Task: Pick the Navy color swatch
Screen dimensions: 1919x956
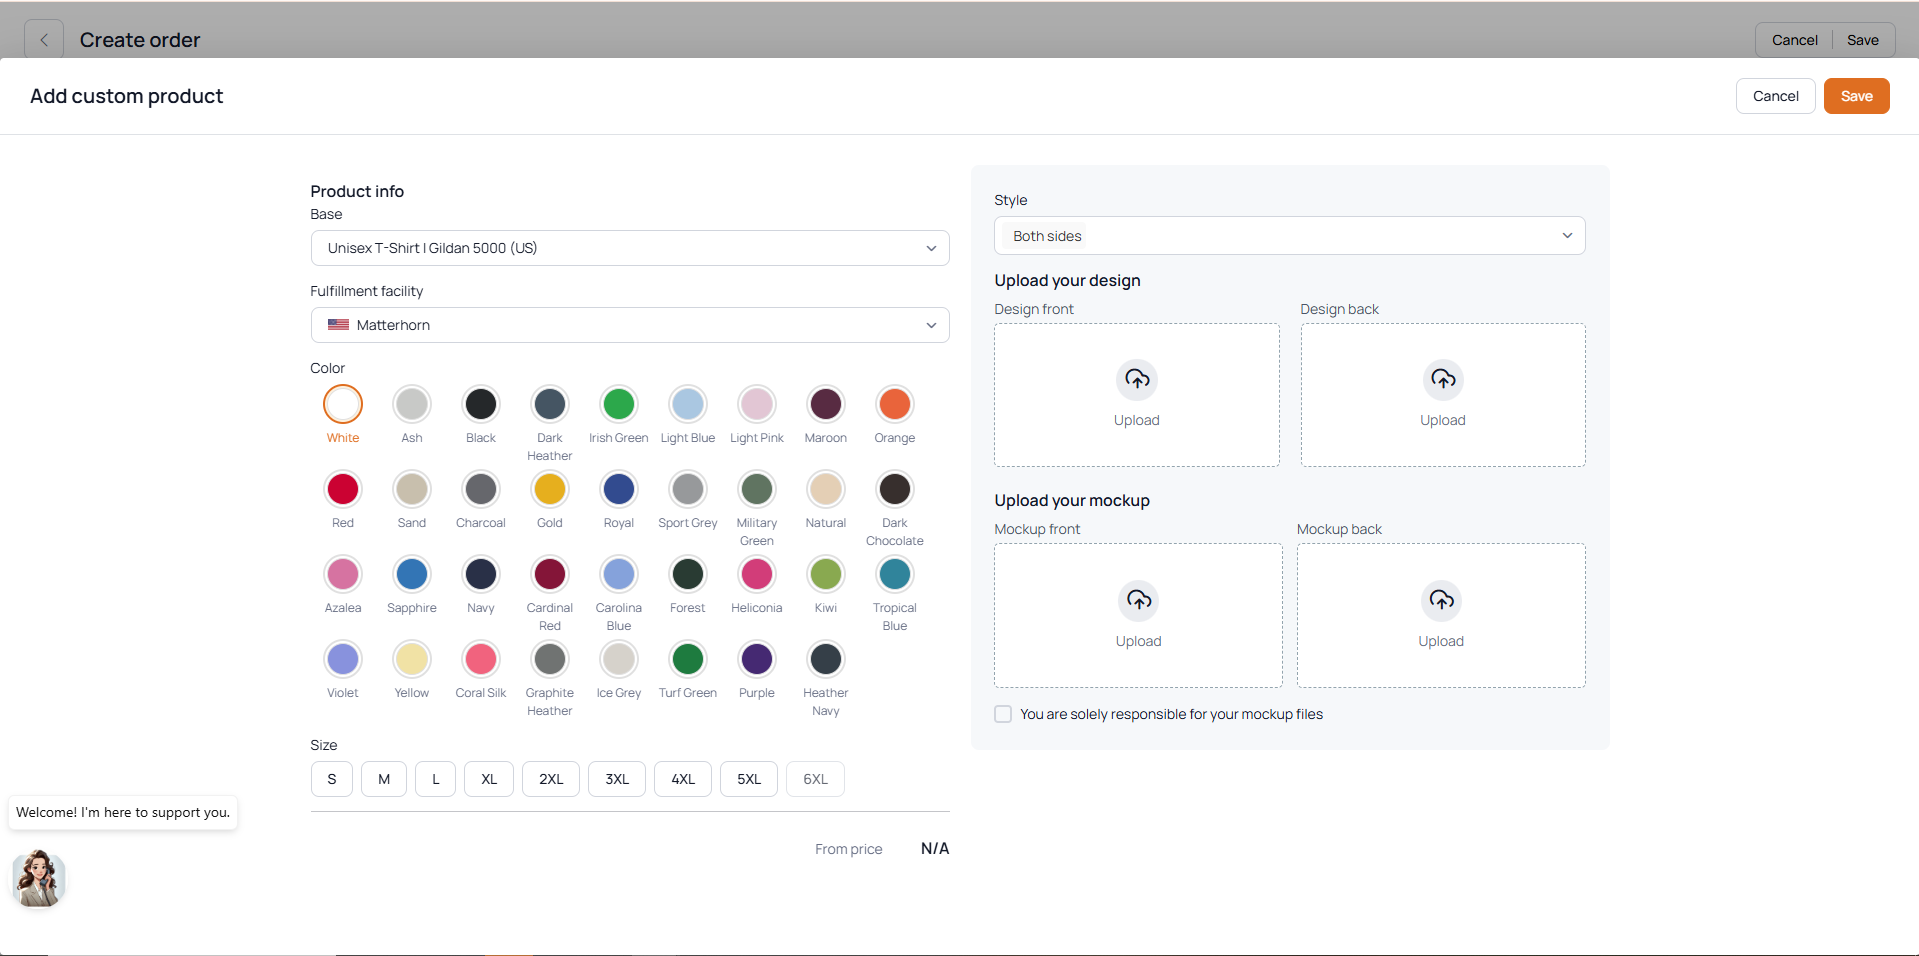Action: coord(481,575)
